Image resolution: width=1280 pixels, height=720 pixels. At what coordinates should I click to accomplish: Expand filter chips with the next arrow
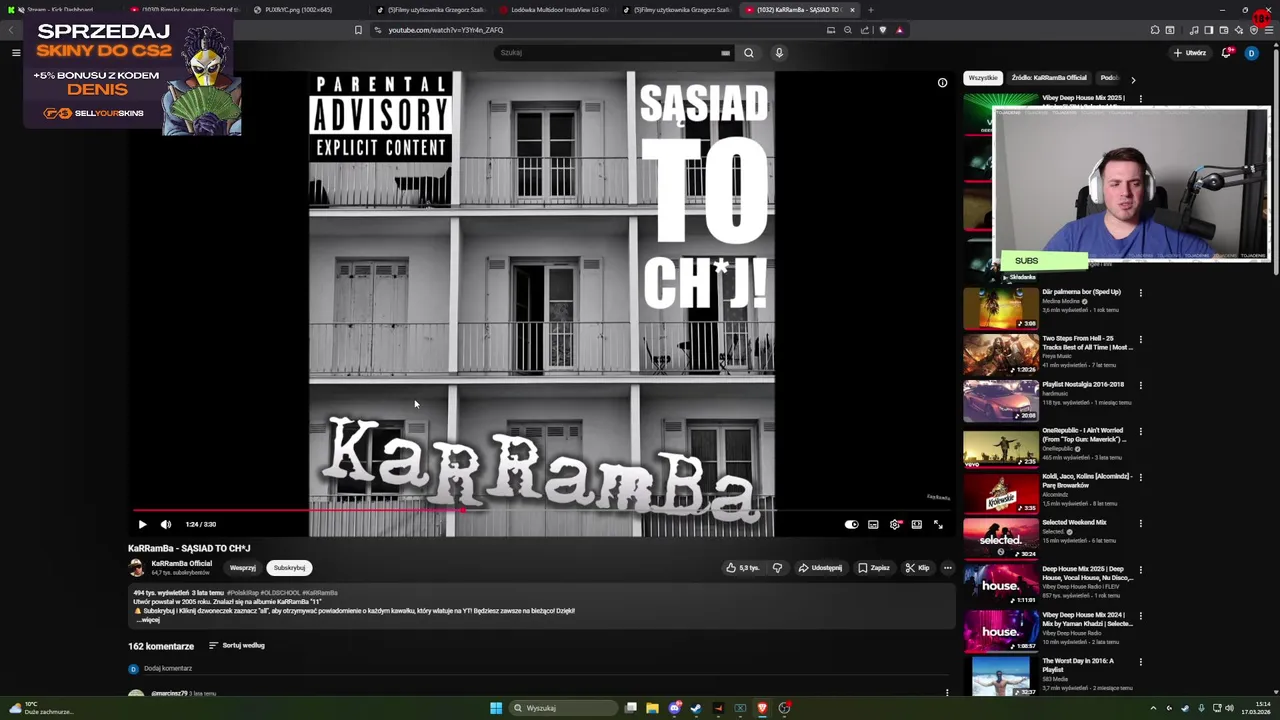tap(1133, 79)
